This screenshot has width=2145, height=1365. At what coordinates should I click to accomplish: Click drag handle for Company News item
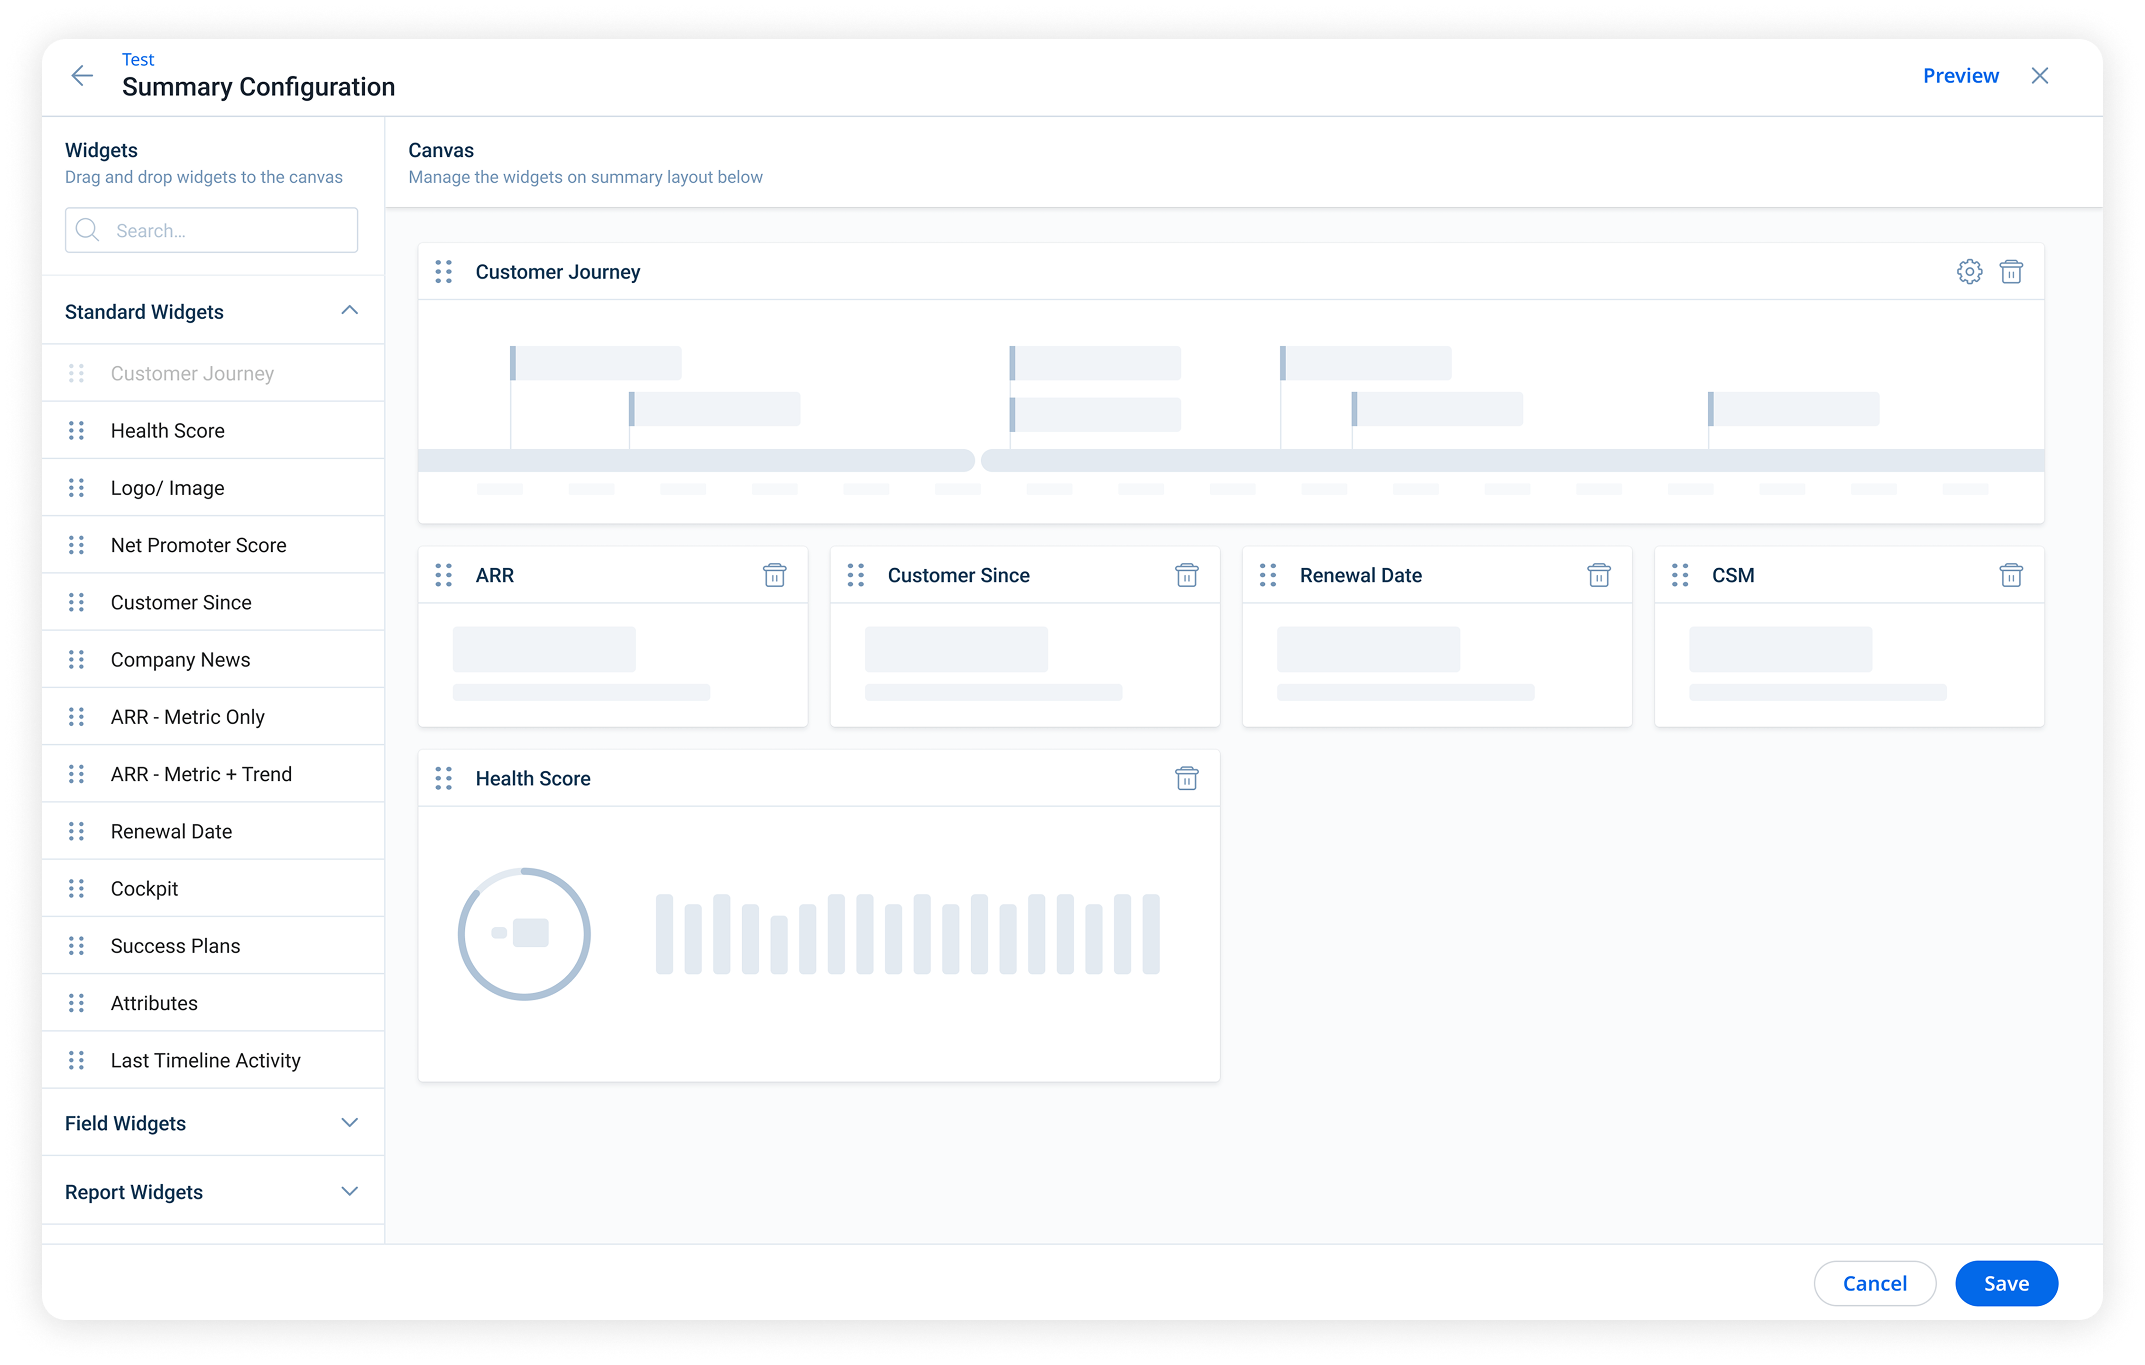coord(76,659)
